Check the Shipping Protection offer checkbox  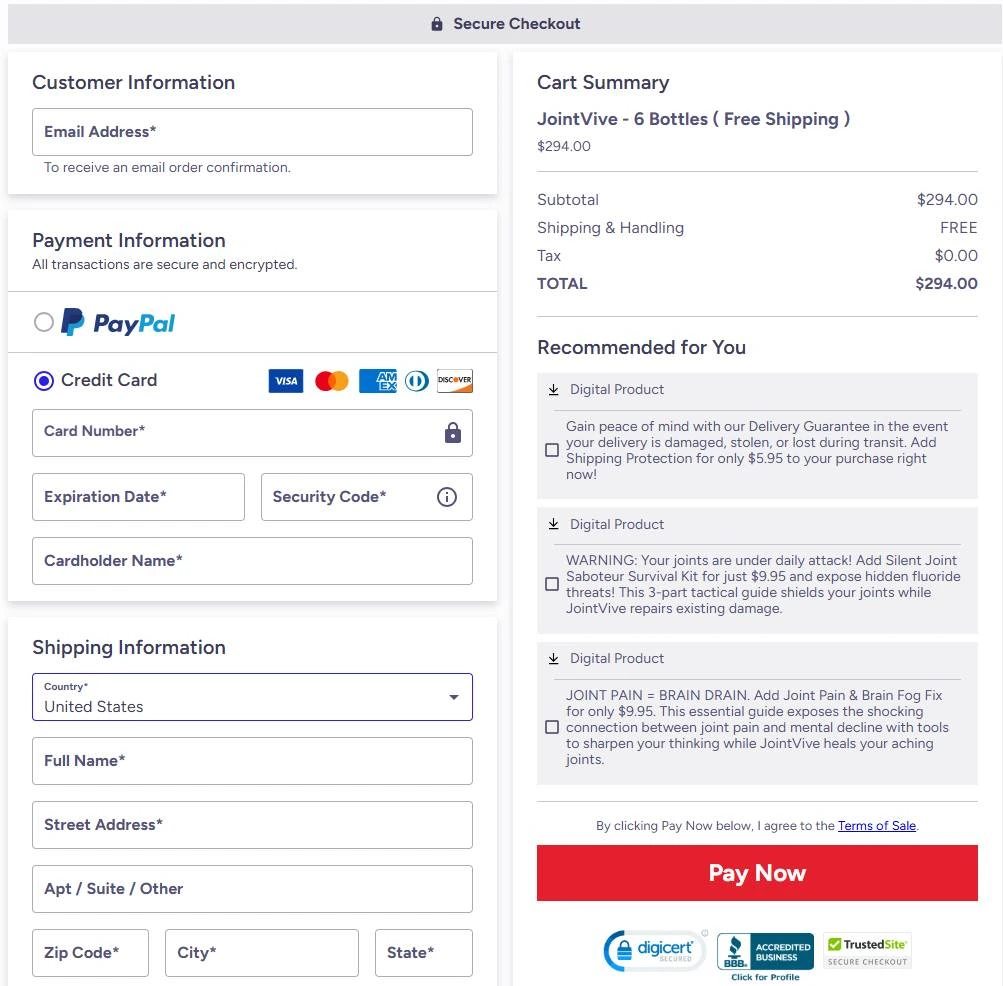pos(552,450)
